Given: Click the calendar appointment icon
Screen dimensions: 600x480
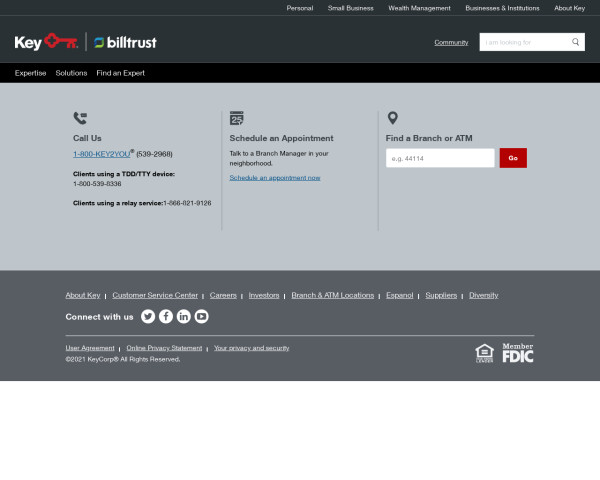Looking at the screenshot, I should (236, 118).
